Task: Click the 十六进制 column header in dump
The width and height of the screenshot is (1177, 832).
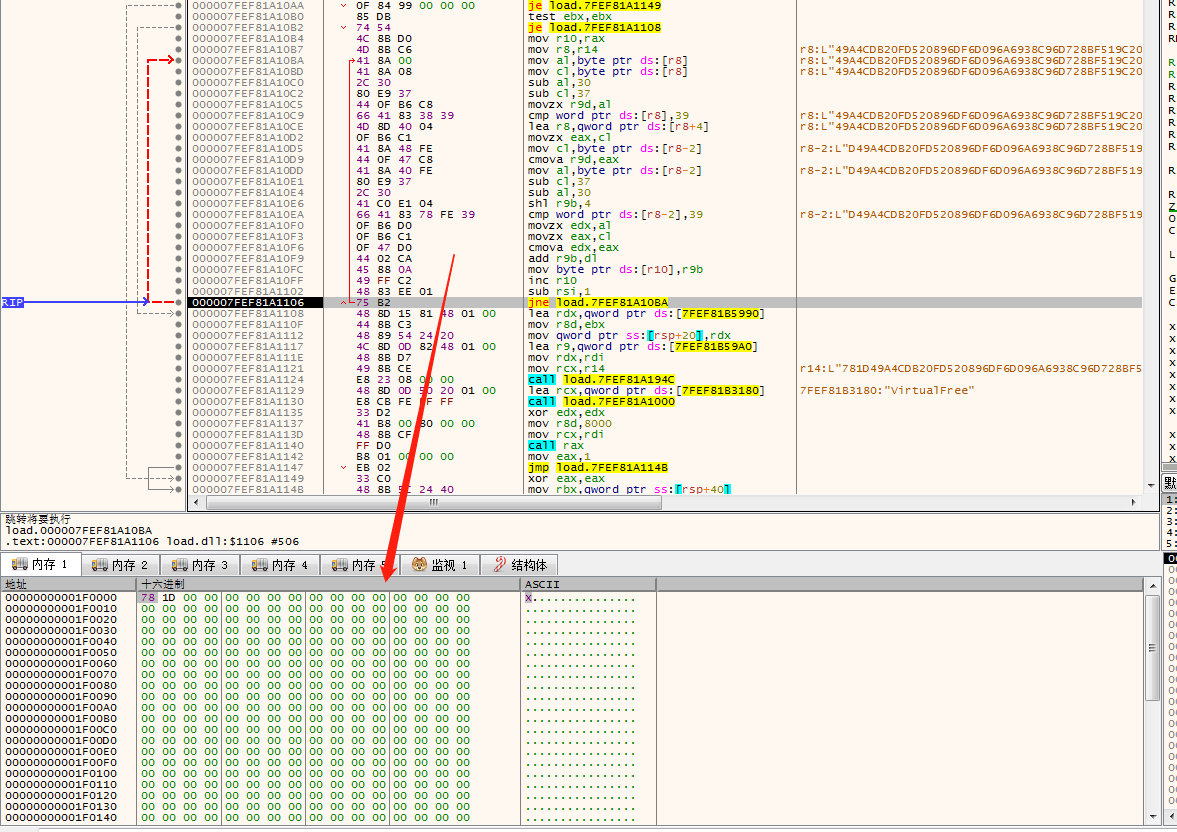Action: pos(328,584)
